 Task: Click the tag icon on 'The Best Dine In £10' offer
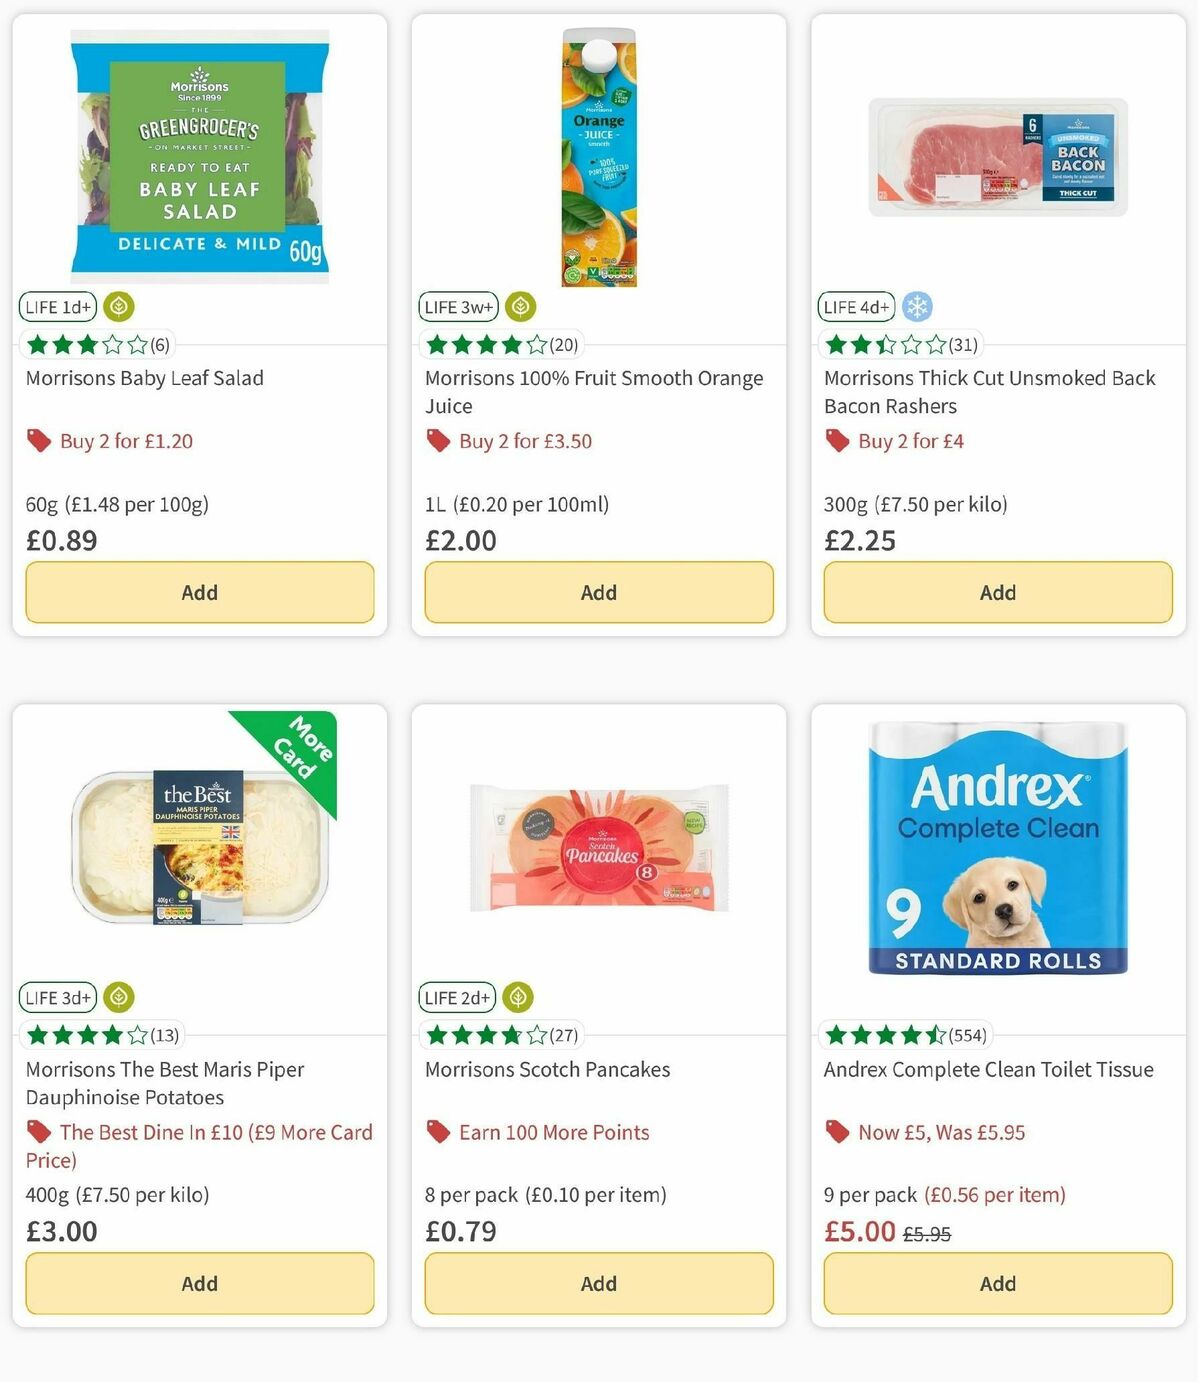[x=38, y=1132]
